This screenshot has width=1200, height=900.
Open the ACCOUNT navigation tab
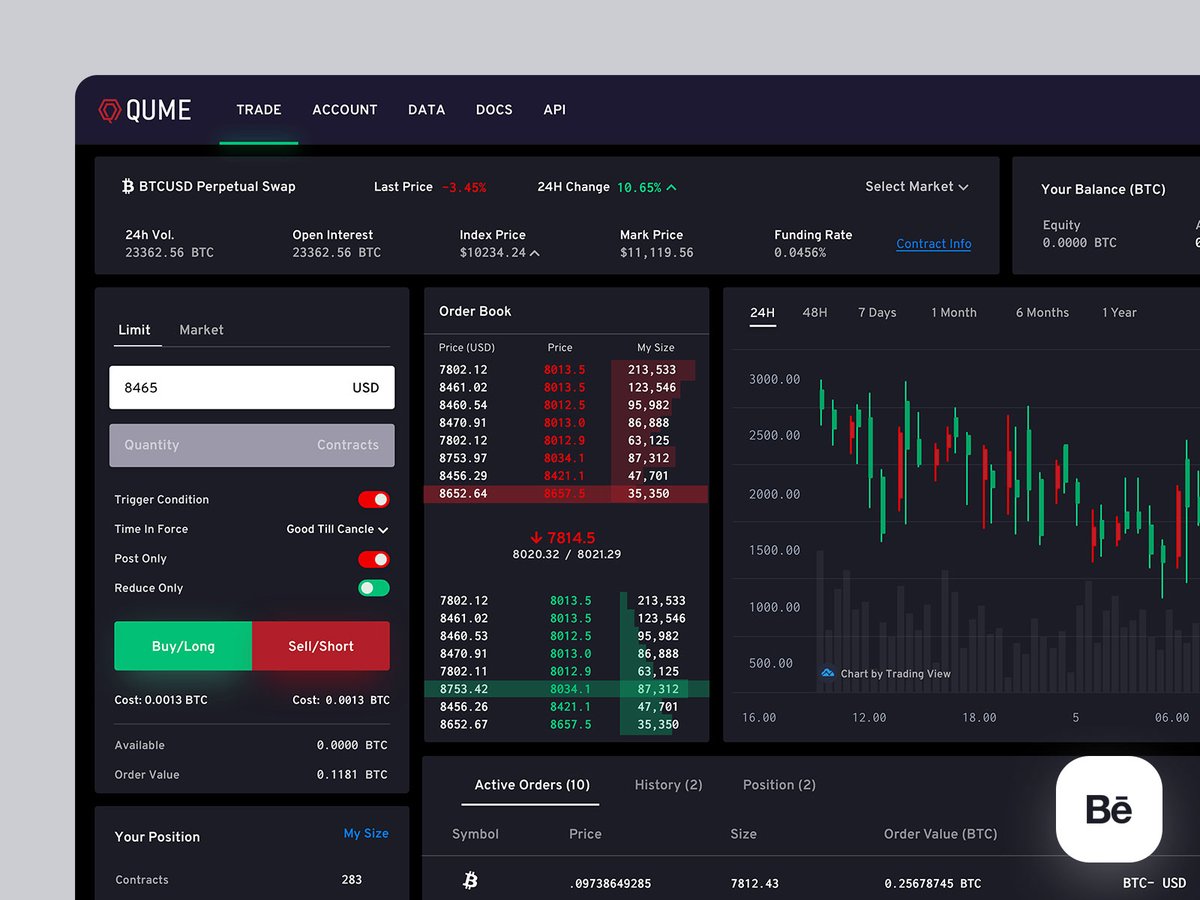[345, 110]
